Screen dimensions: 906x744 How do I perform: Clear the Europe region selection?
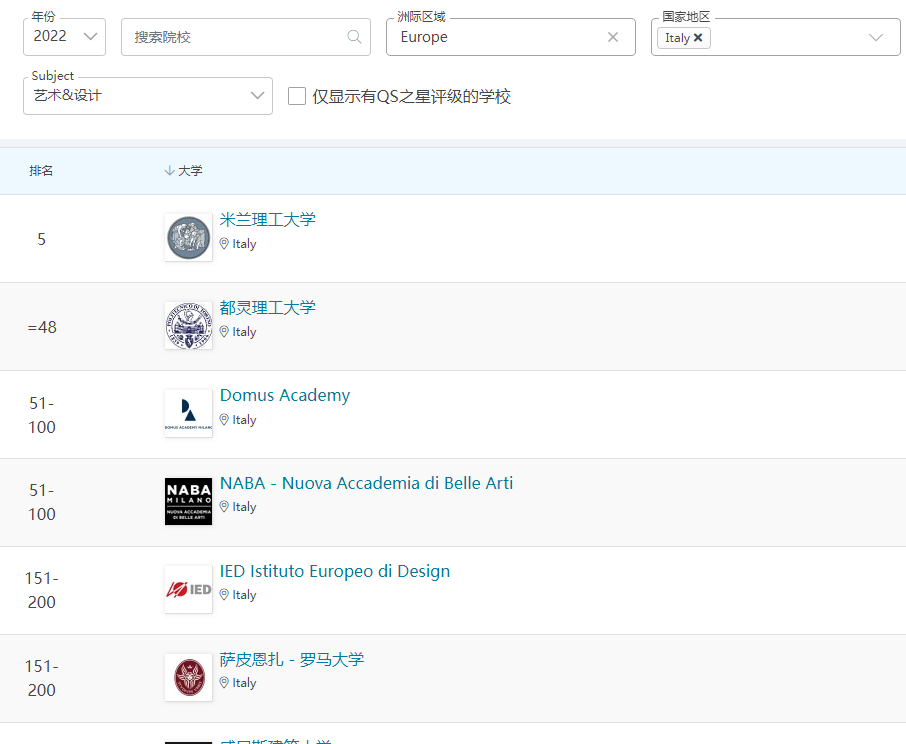[x=613, y=37]
